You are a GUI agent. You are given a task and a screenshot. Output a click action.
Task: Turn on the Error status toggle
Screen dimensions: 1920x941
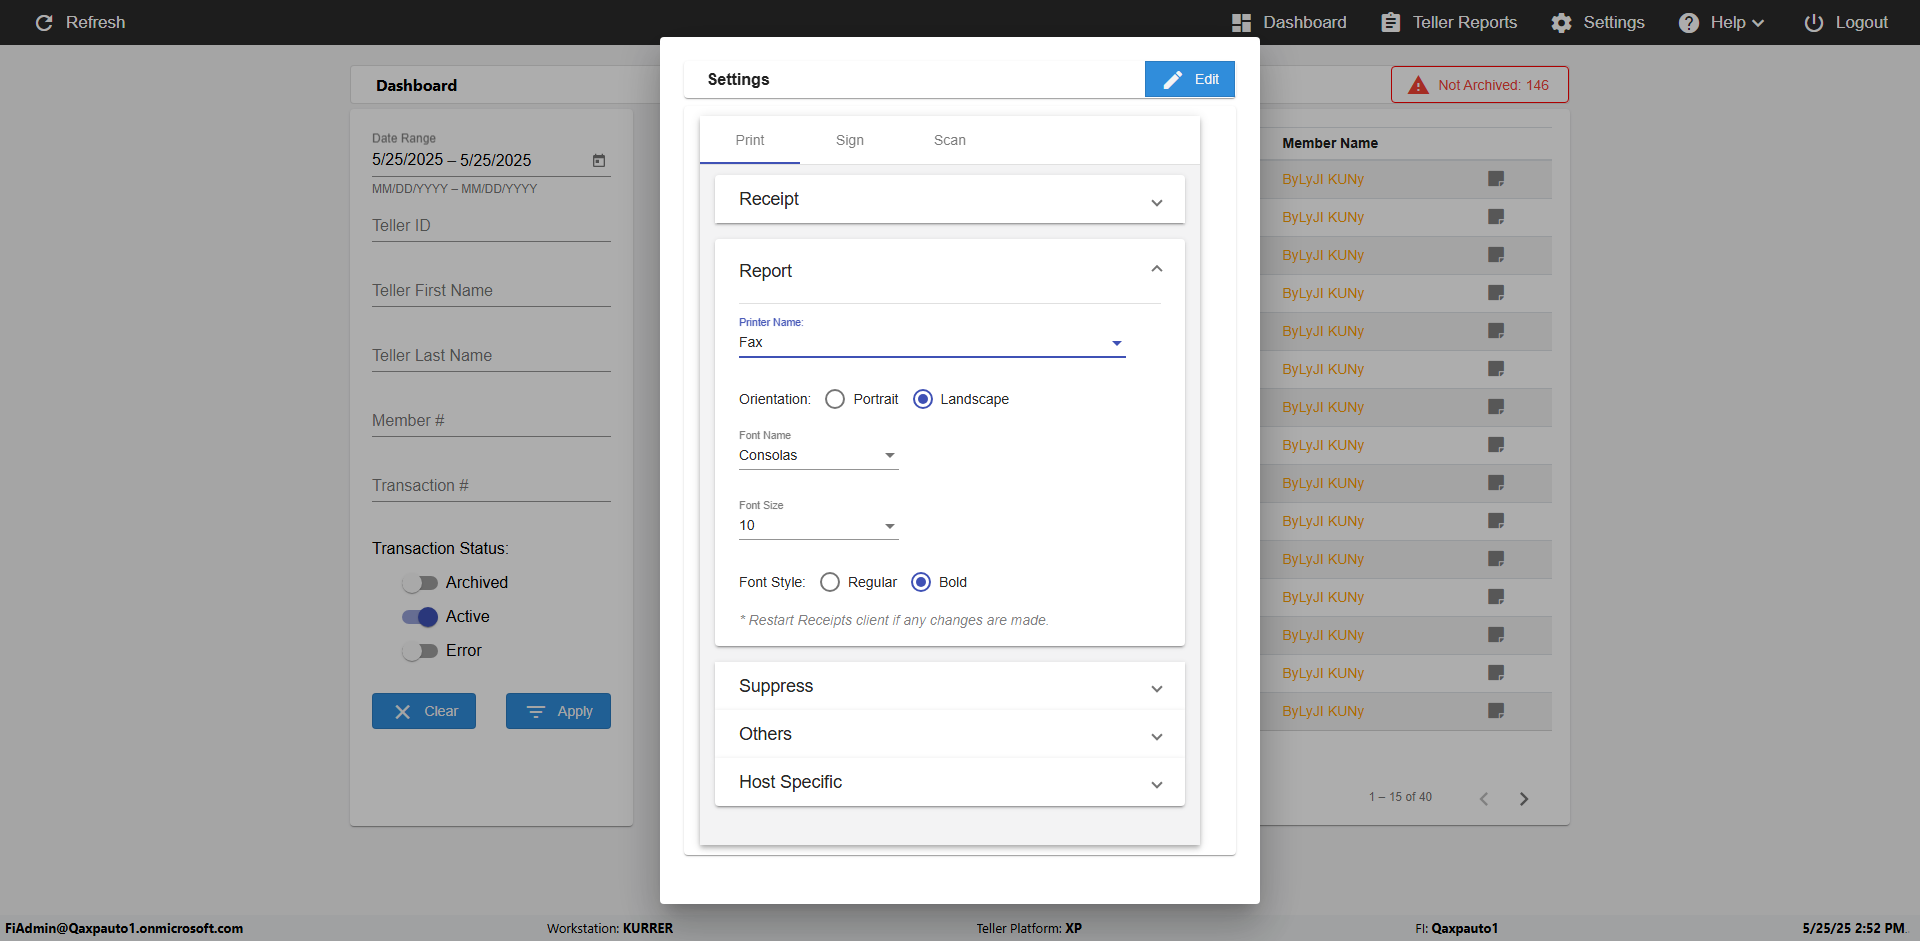(x=420, y=651)
